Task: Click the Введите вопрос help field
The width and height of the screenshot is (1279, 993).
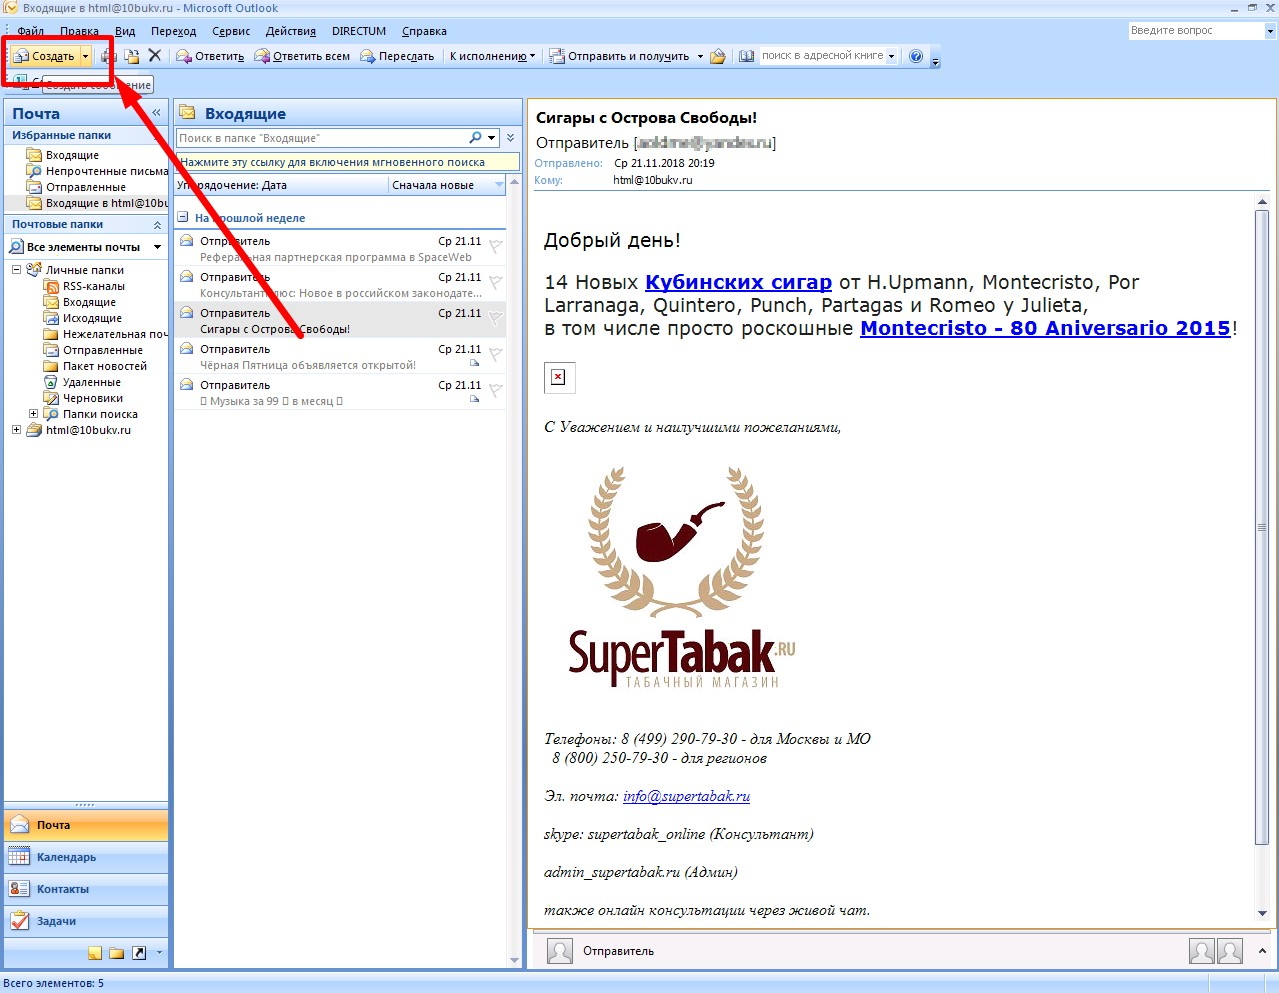Action: pyautogui.click(x=1196, y=31)
